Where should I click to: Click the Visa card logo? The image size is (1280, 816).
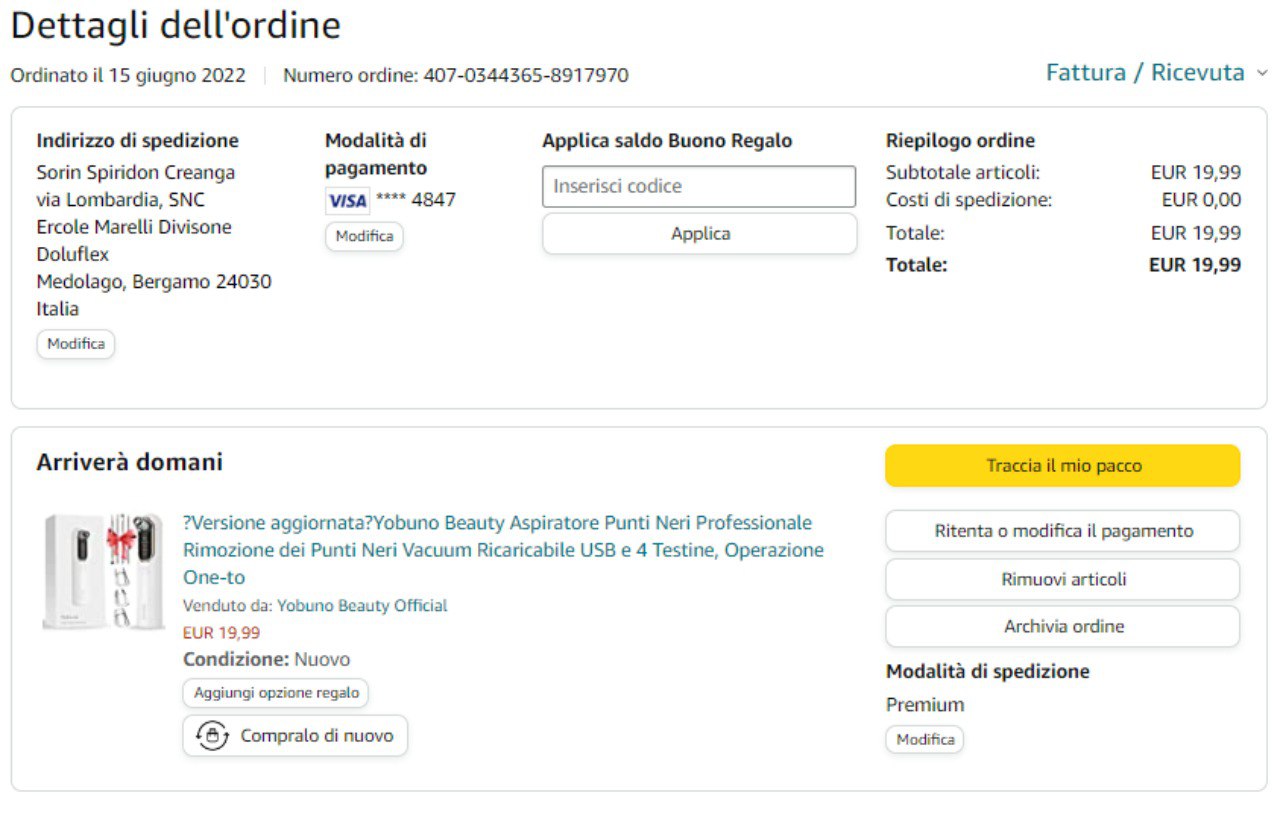pyautogui.click(x=347, y=200)
